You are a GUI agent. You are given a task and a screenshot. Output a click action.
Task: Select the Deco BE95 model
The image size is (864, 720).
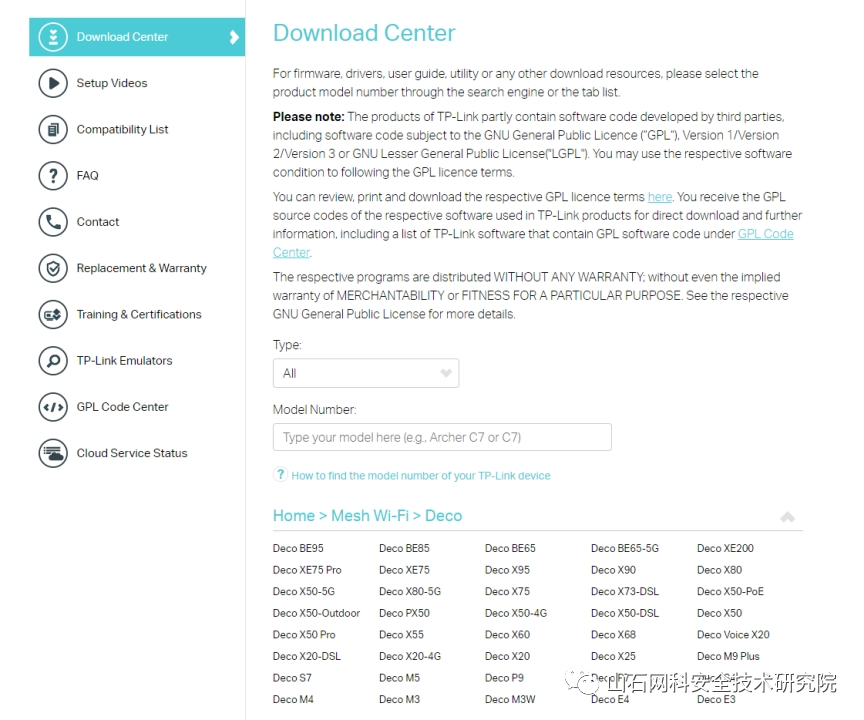pos(298,548)
